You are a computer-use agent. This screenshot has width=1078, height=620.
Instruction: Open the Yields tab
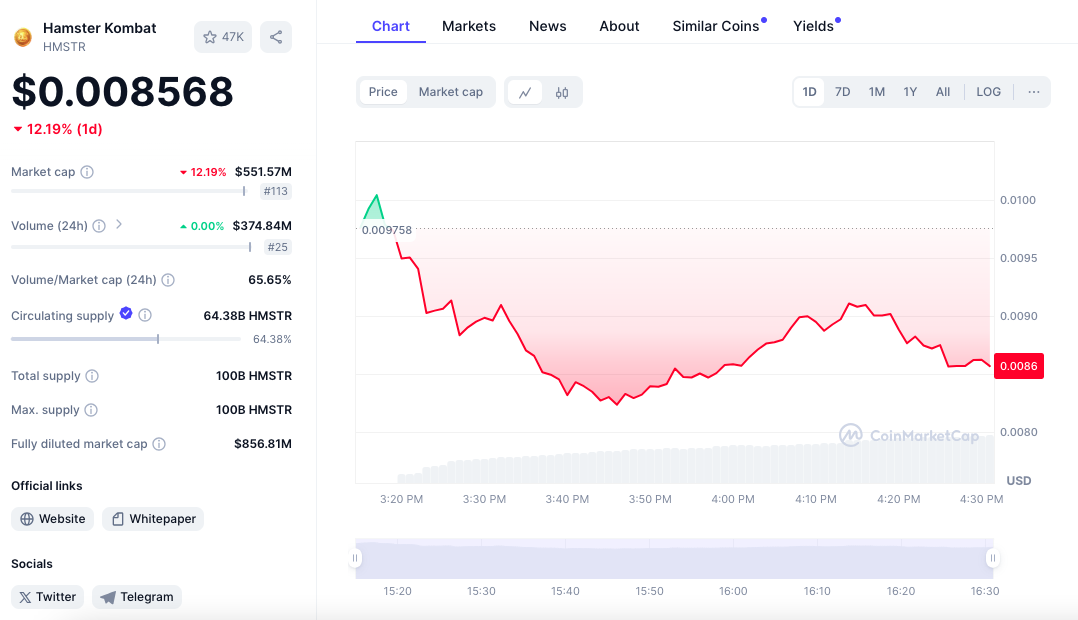coord(813,26)
